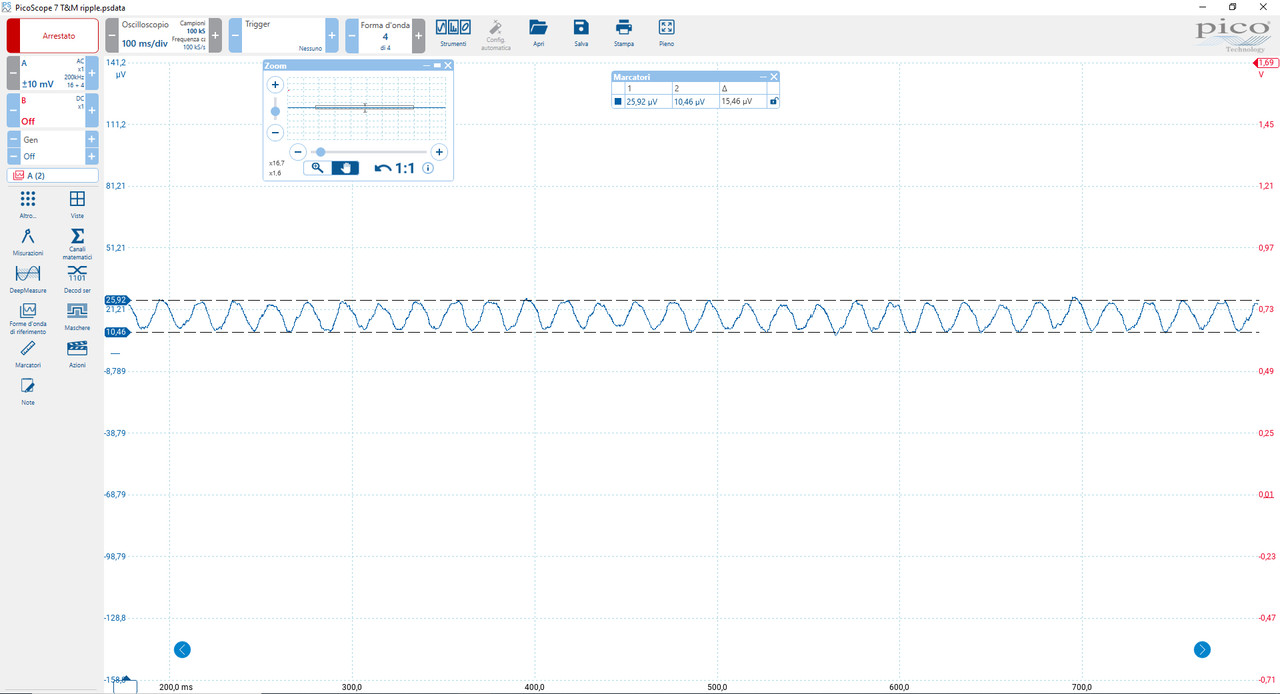Pan the graph left with the blue arrow

[x=182, y=649]
